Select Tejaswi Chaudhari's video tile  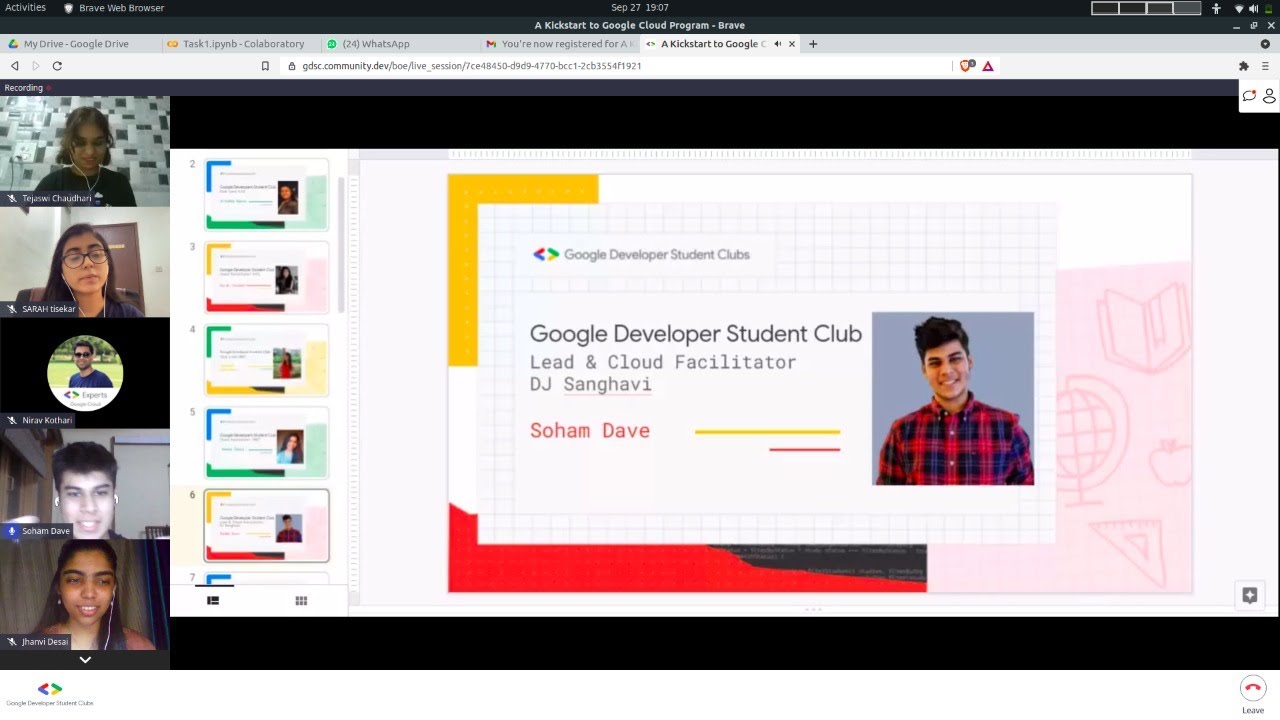[x=85, y=151]
